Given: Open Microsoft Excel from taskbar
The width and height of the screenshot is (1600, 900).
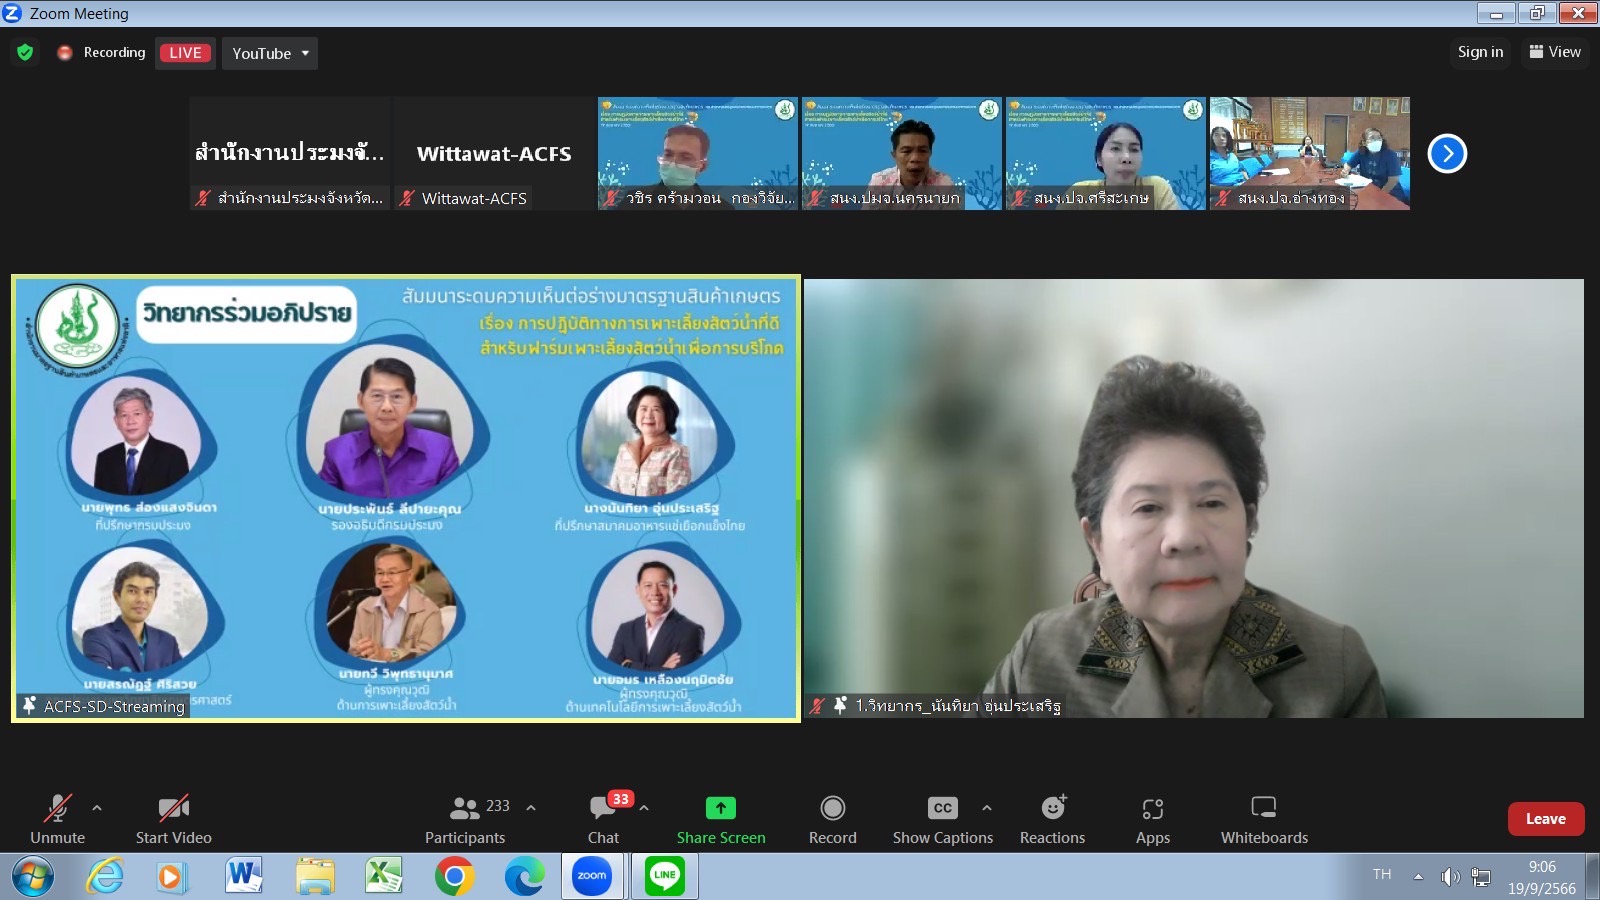Looking at the screenshot, I should tap(384, 876).
